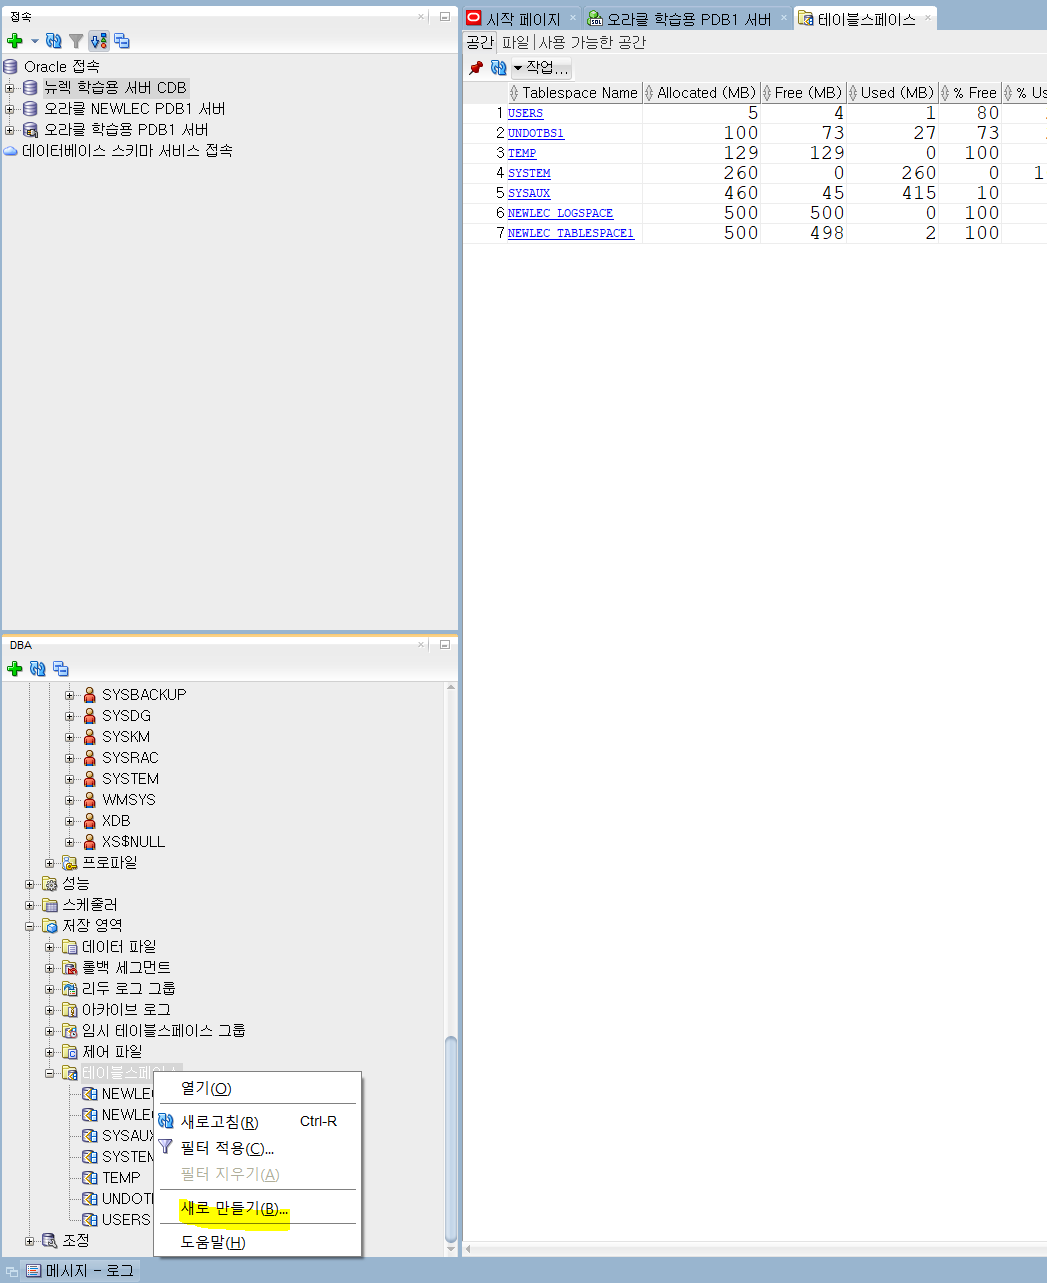Select the 제어 파일 tree node
The image size is (1047, 1283).
coord(112,1052)
